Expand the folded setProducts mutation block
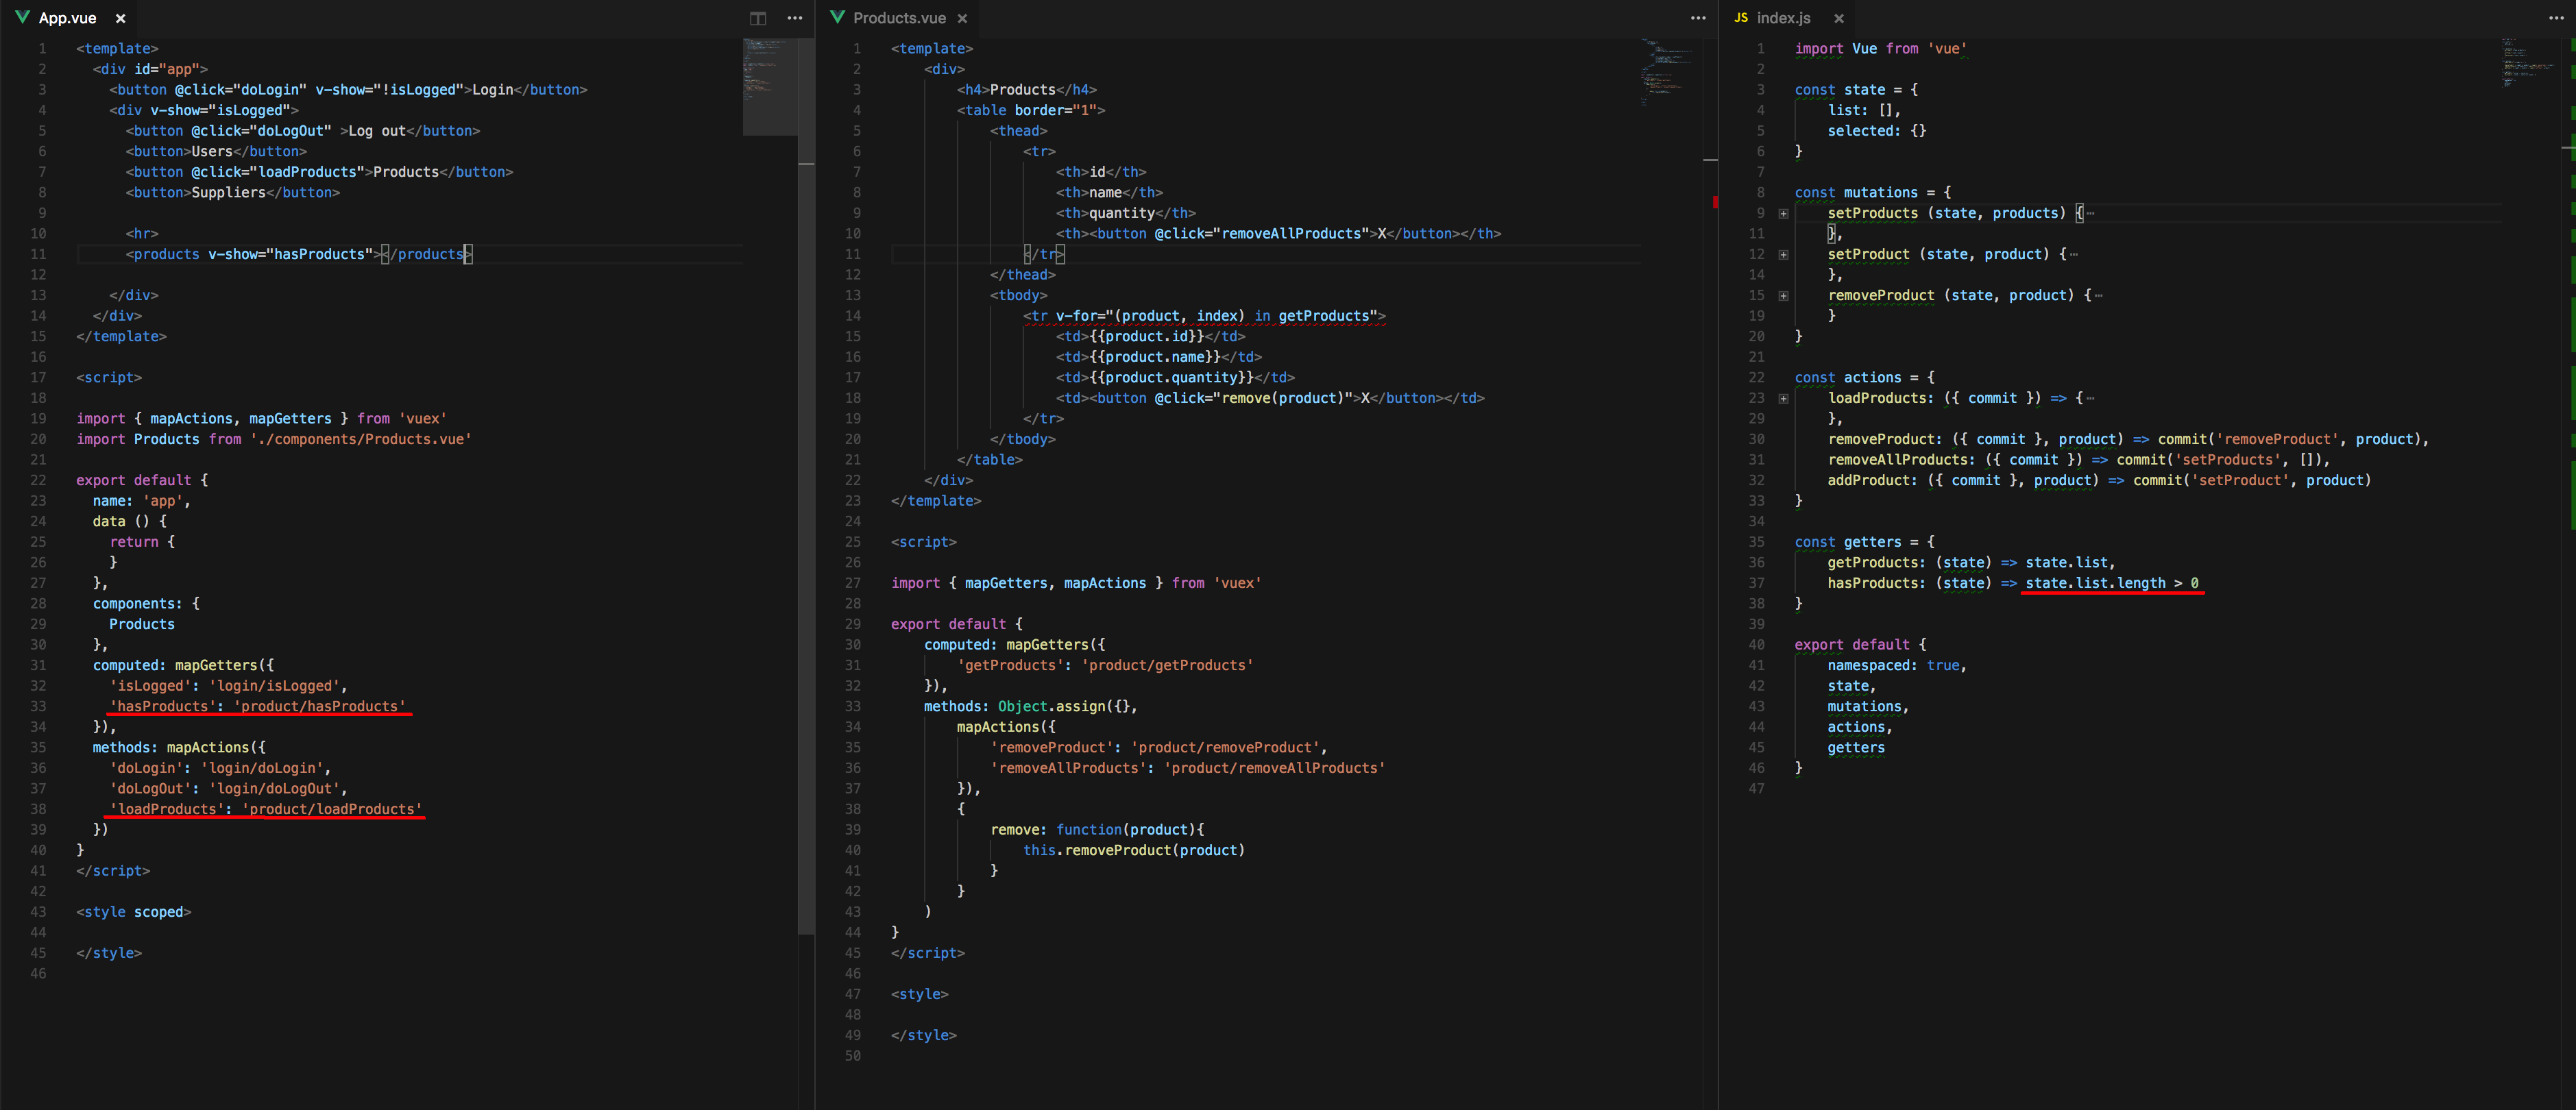2576x1110 pixels. pos(1783,213)
